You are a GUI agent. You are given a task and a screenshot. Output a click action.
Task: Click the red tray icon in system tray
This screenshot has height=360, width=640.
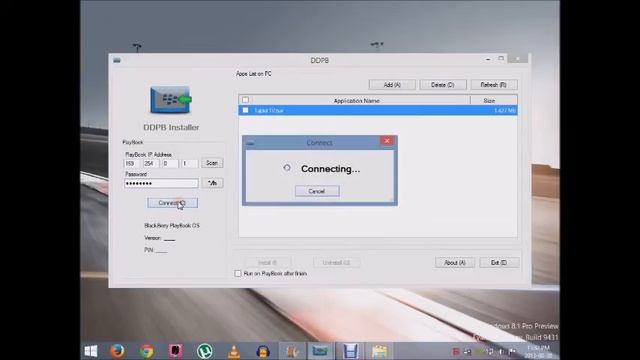(x=456, y=351)
